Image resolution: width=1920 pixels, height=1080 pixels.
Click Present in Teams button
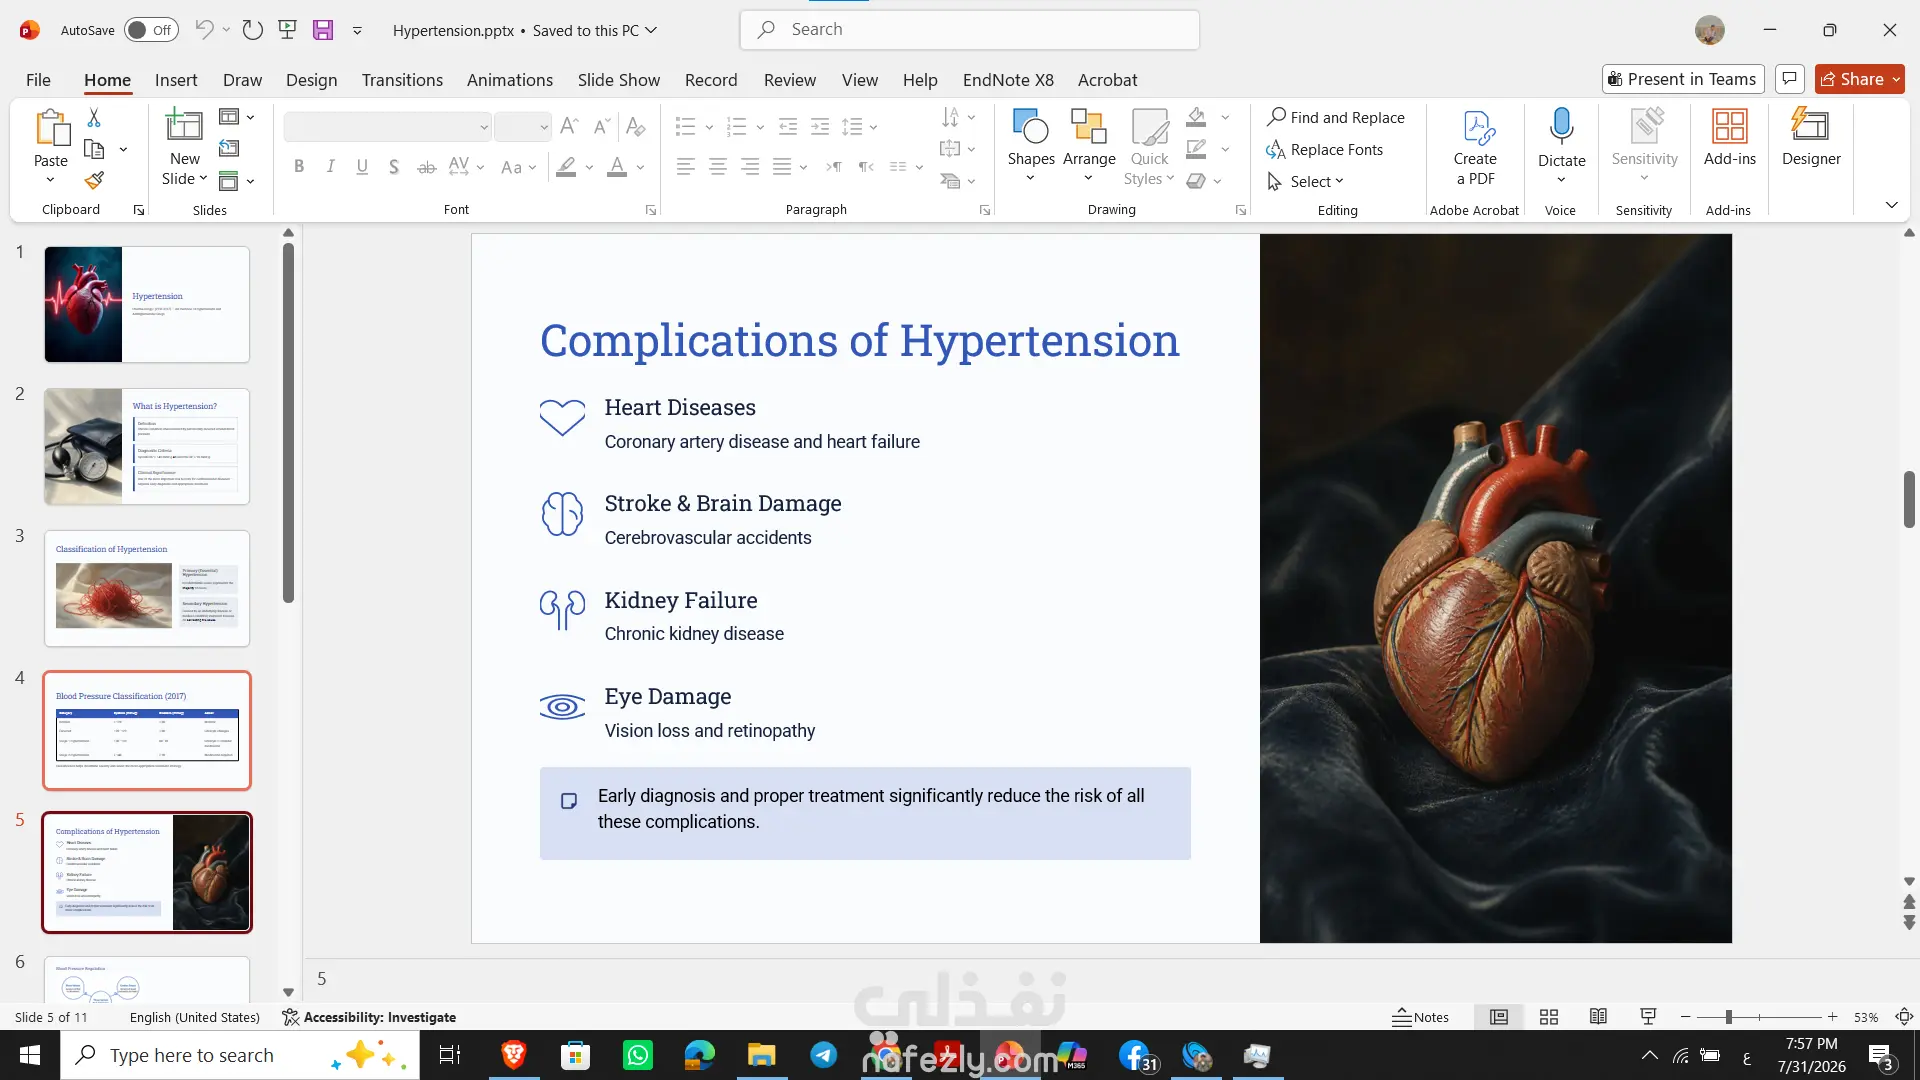click(1682, 79)
